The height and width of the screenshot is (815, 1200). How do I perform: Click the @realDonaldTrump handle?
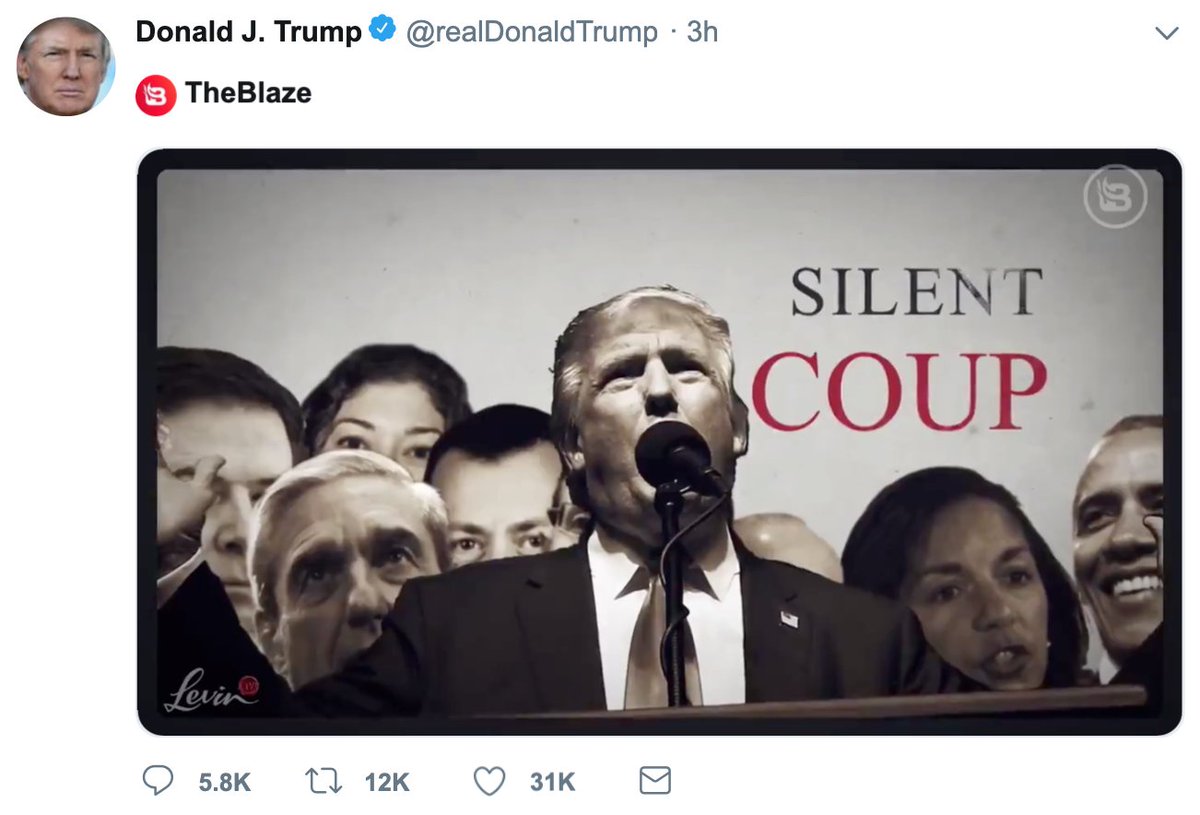[x=531, y=32]
